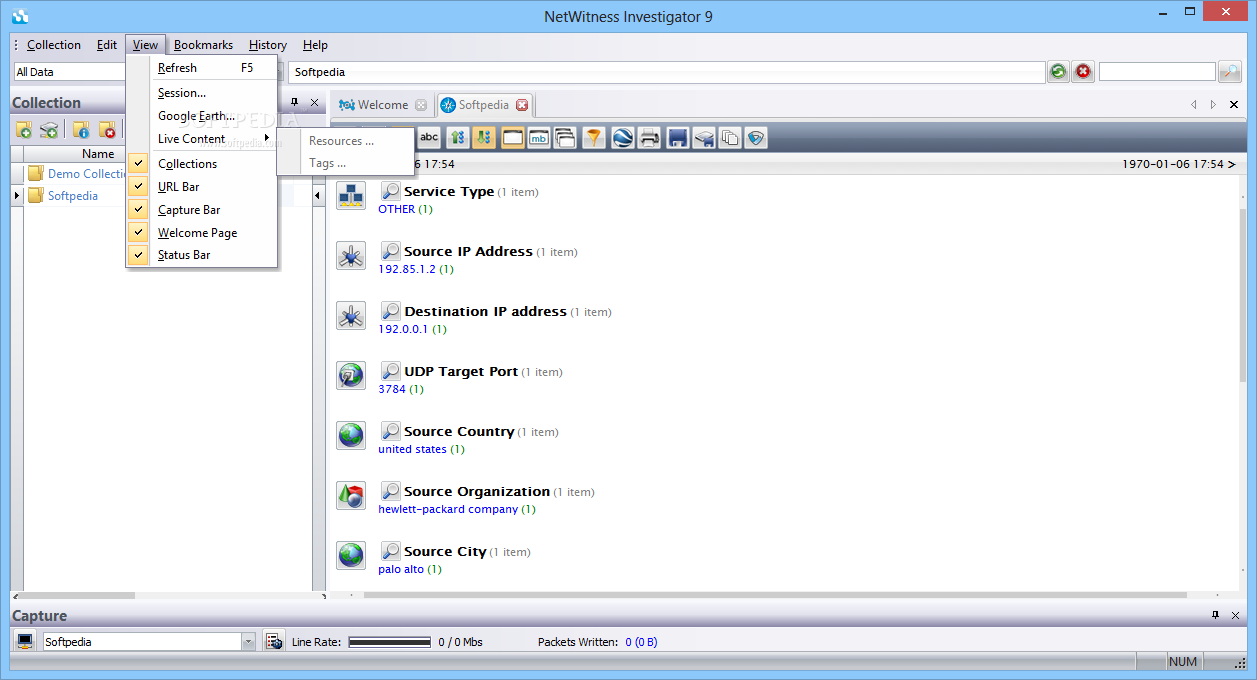
Task: Click the Line Rate progress bar
Action: point(389,642)
